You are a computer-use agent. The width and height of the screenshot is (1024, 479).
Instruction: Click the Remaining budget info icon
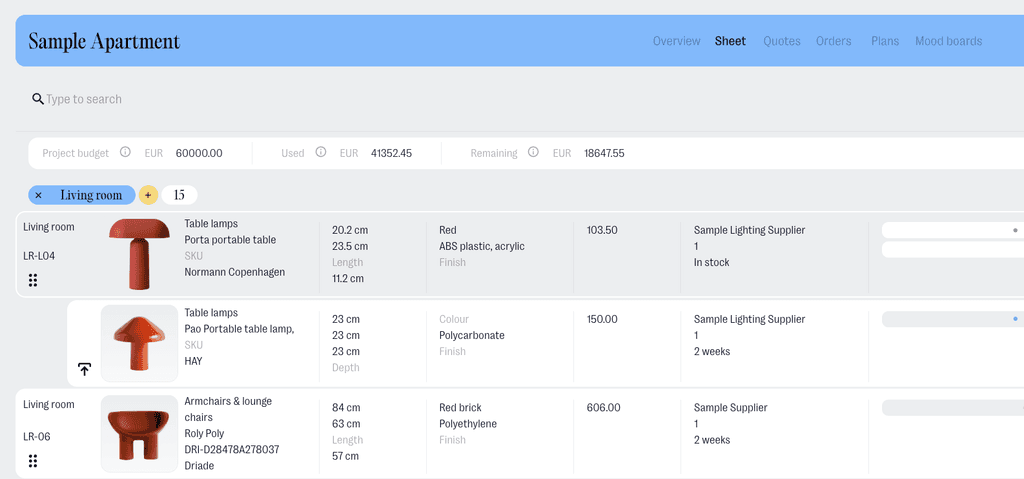pyautogui.click(x=533, y=152)
